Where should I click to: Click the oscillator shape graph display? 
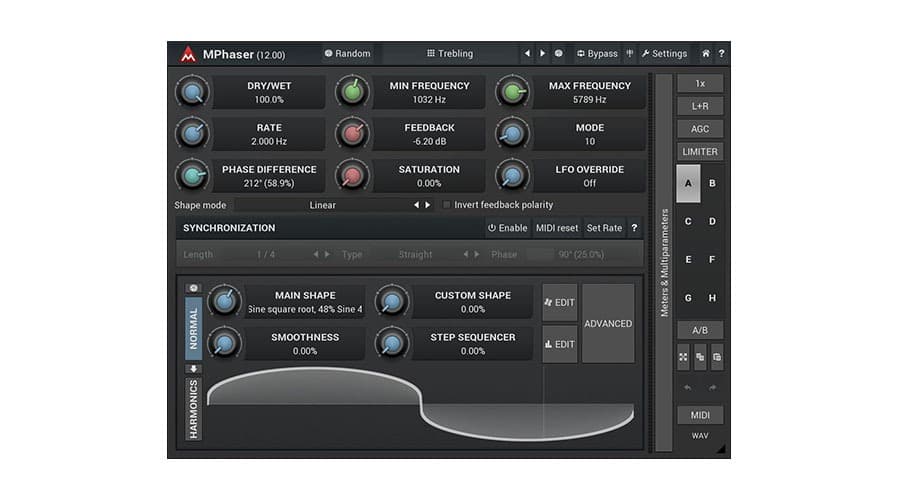click(x=421, y=405)
